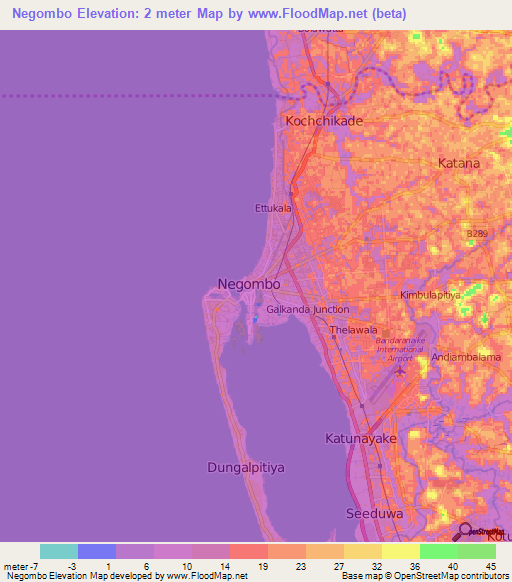Click the 'Negombo Elevation Map developed by' footer text
512x582 pixels.
pyautogui.click(x=86, y=576)
